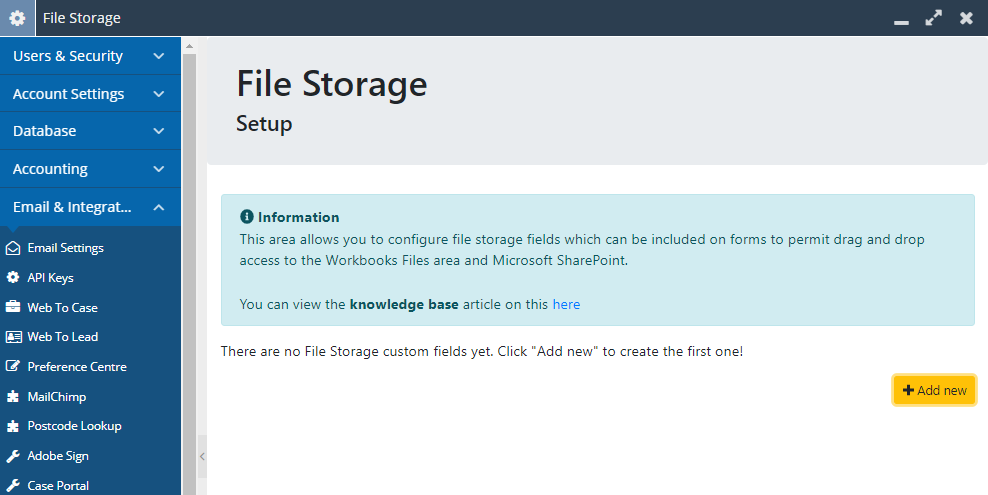The width and height of the screenshot is (988, 495).
Task: Collapse sidebar using the splitter arrow
Action: pos(202,456)
